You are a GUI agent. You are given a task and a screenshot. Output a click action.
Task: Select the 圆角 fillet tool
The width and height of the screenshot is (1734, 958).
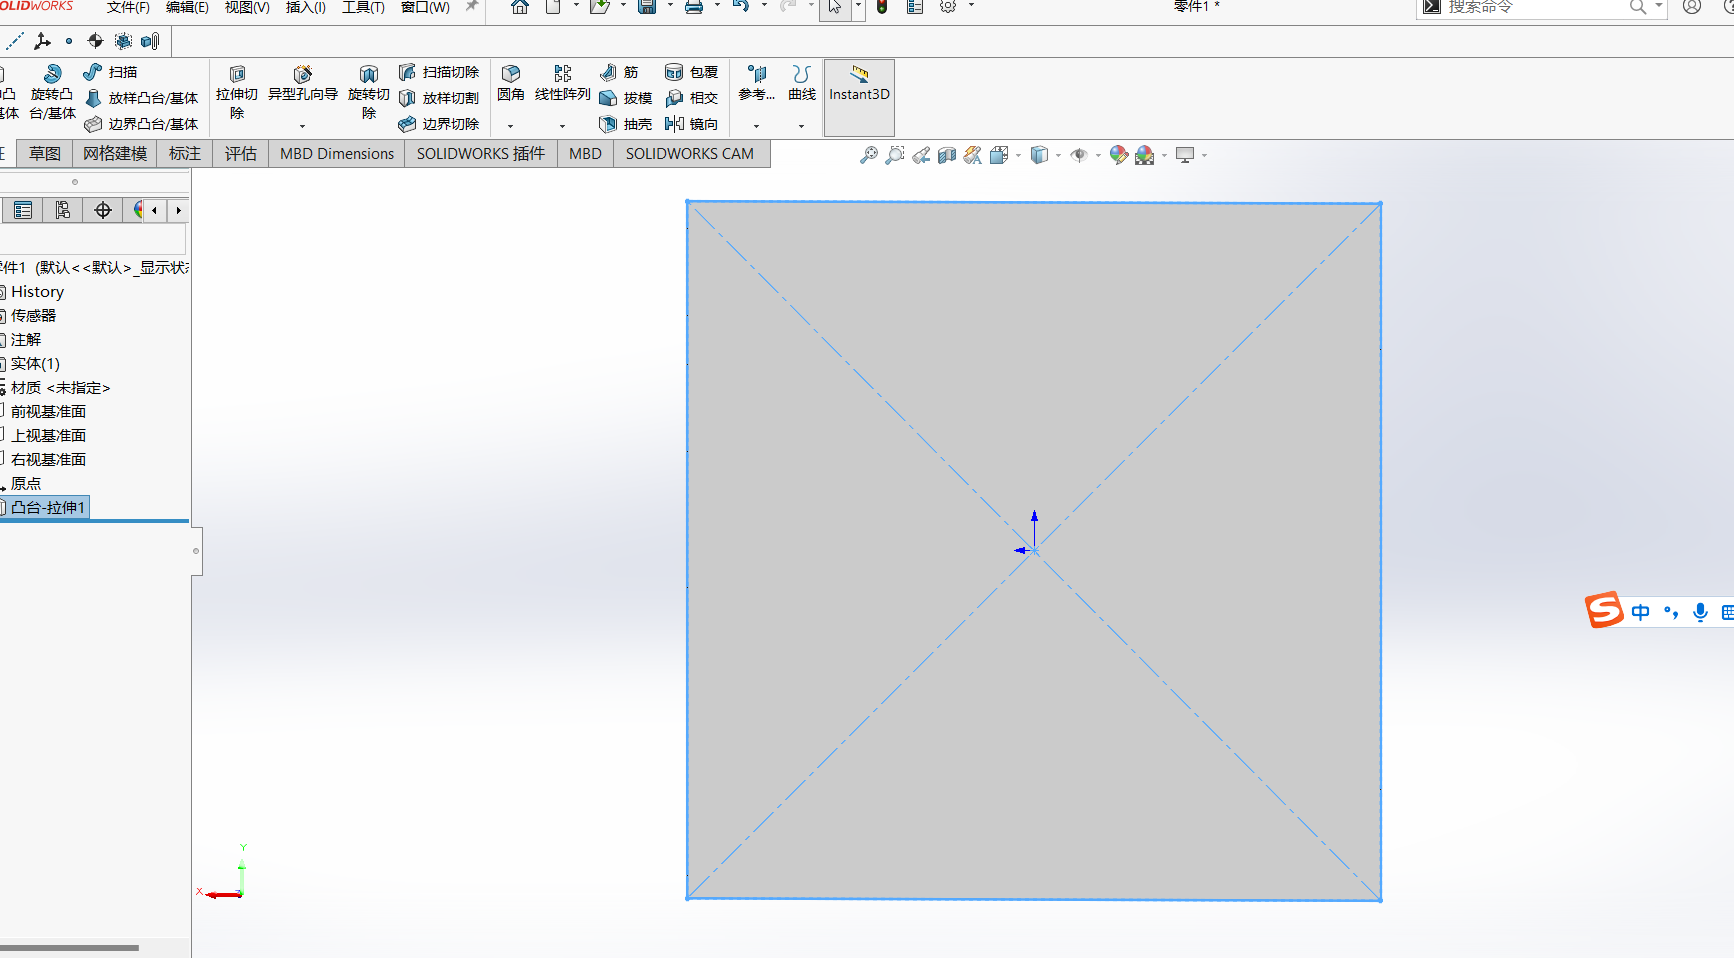[510, 83]
